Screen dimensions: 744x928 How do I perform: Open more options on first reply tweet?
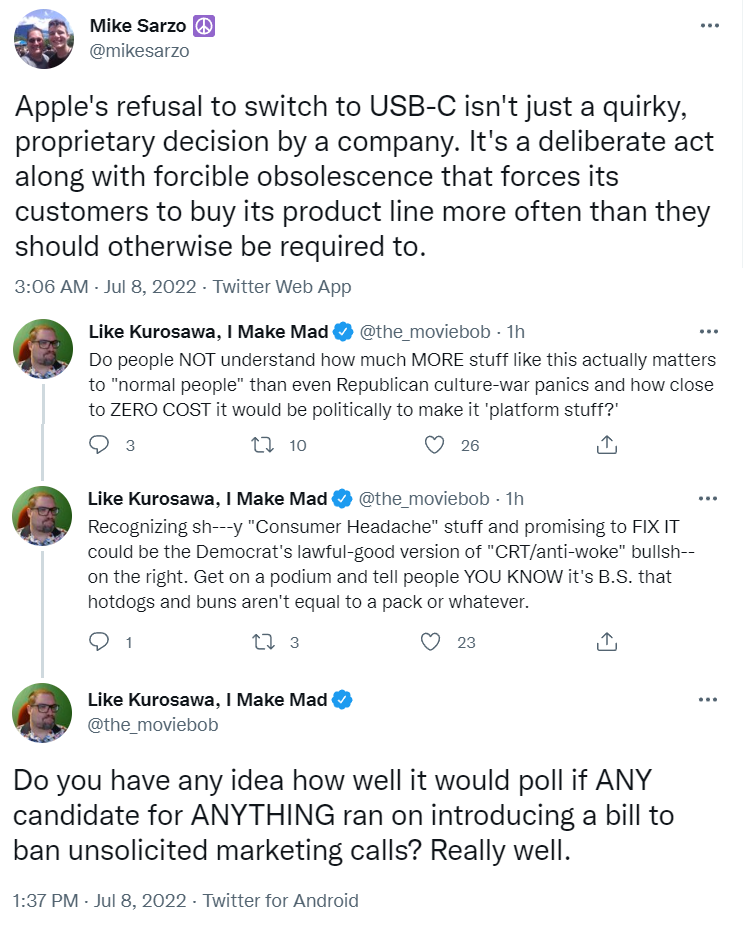point(709,330)
